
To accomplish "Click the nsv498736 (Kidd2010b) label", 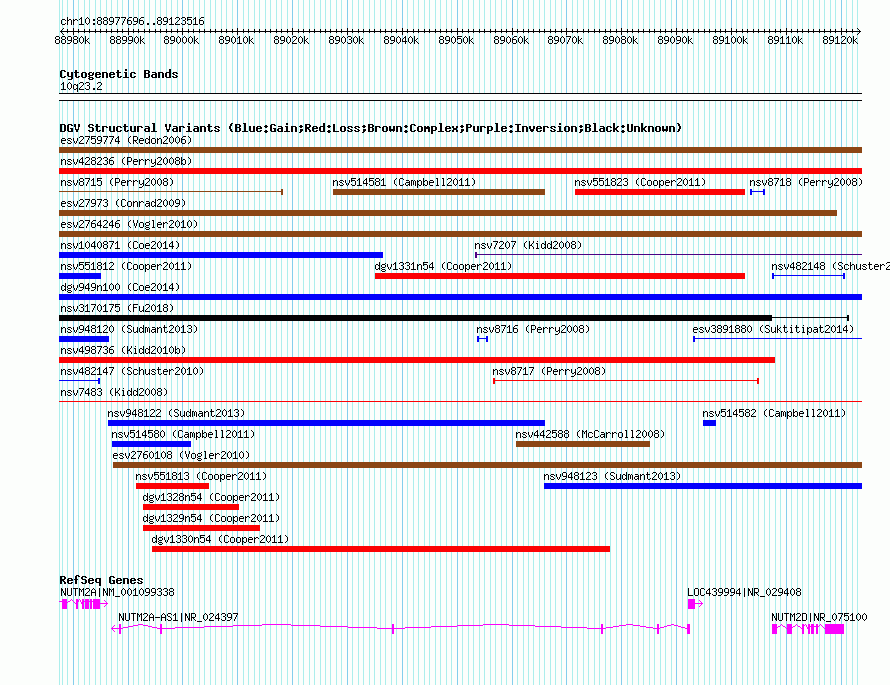I will pyautogui.click(x=123, y=350).
